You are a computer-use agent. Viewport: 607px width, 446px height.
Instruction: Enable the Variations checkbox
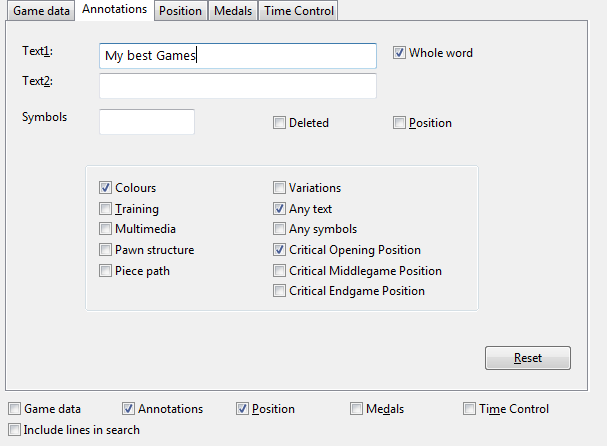coord(280,188)
